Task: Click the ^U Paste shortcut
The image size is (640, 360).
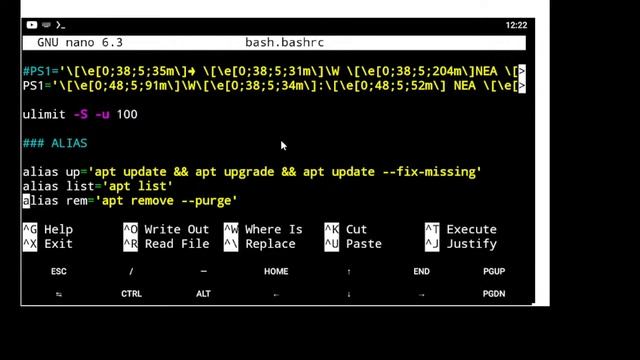Action: point(353,244)
